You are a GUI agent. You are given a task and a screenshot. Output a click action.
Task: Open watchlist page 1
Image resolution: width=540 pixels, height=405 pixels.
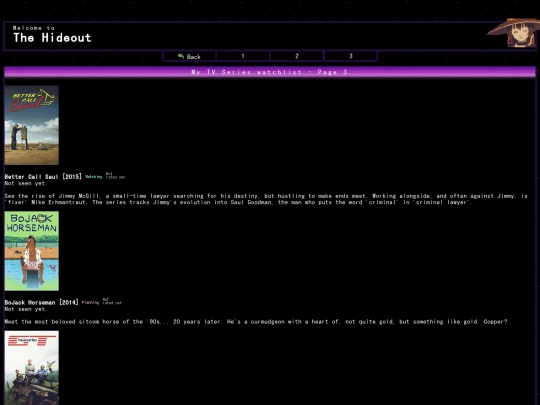[243, 56]
